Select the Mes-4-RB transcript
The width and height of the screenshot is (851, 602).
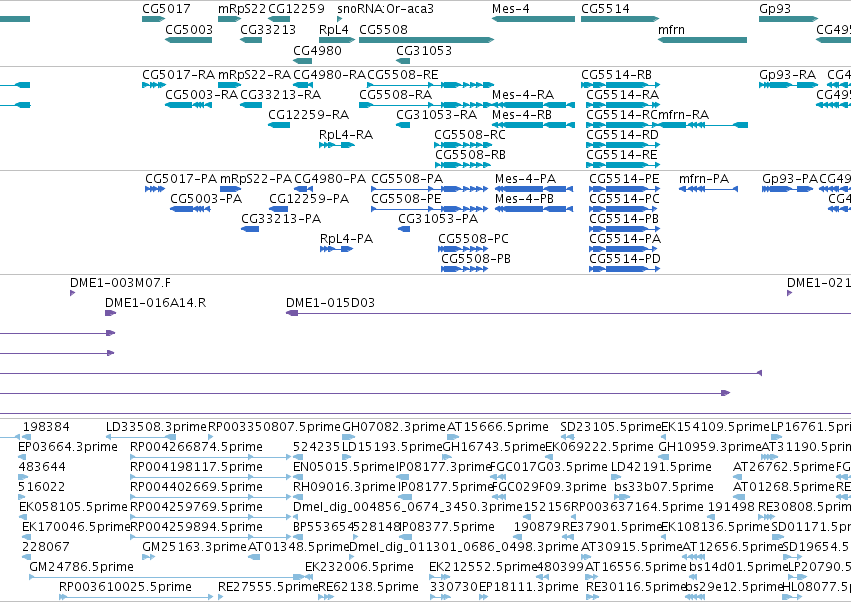coord(534,125)
